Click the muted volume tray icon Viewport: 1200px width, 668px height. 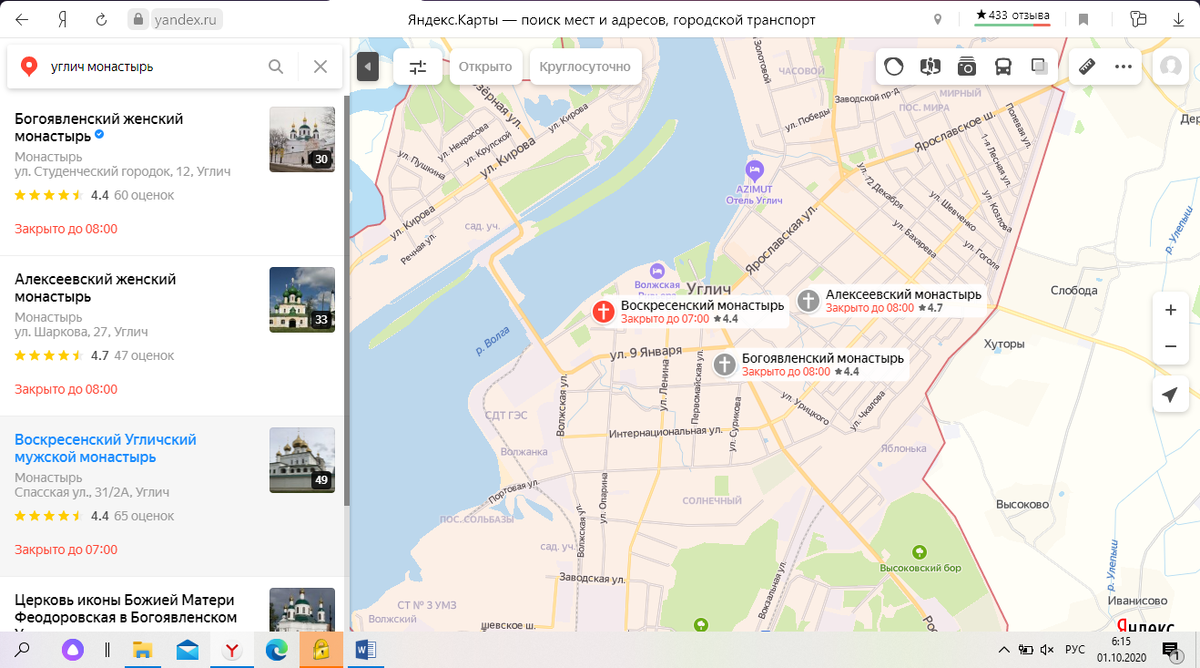click(x=1047, y=650)
